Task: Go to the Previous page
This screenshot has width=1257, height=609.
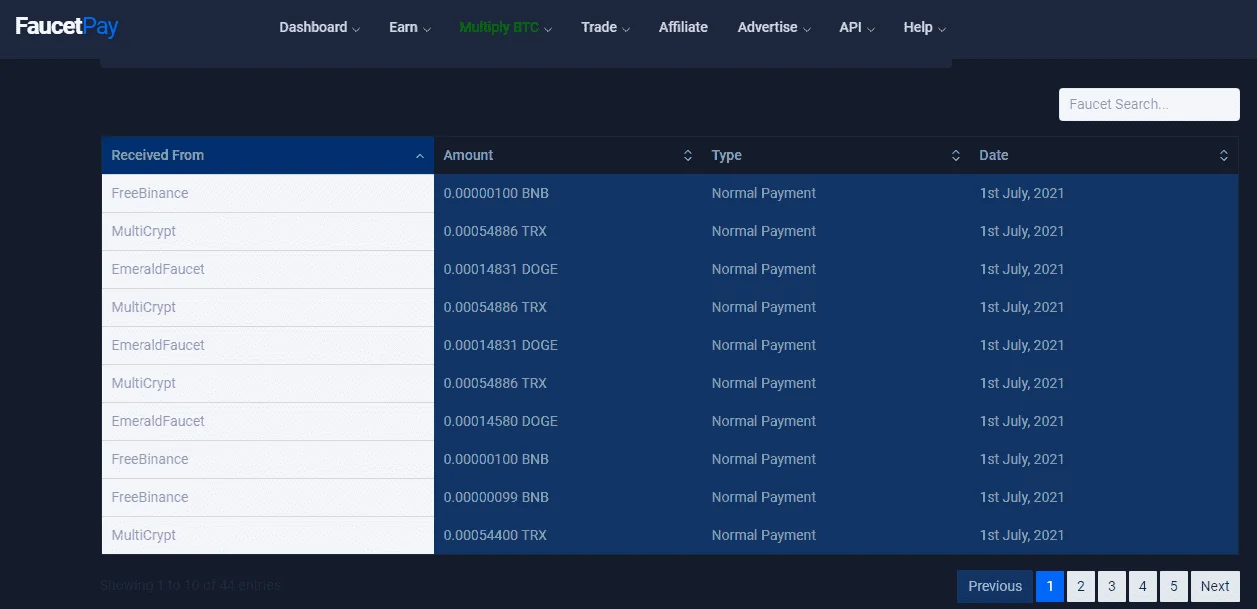Action: click(995, 586)
